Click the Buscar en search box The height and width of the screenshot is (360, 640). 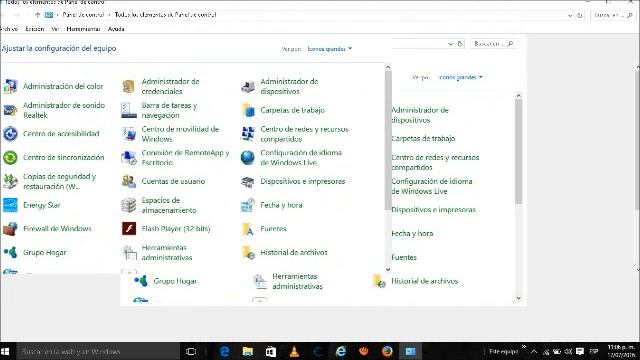pos(493,44)
